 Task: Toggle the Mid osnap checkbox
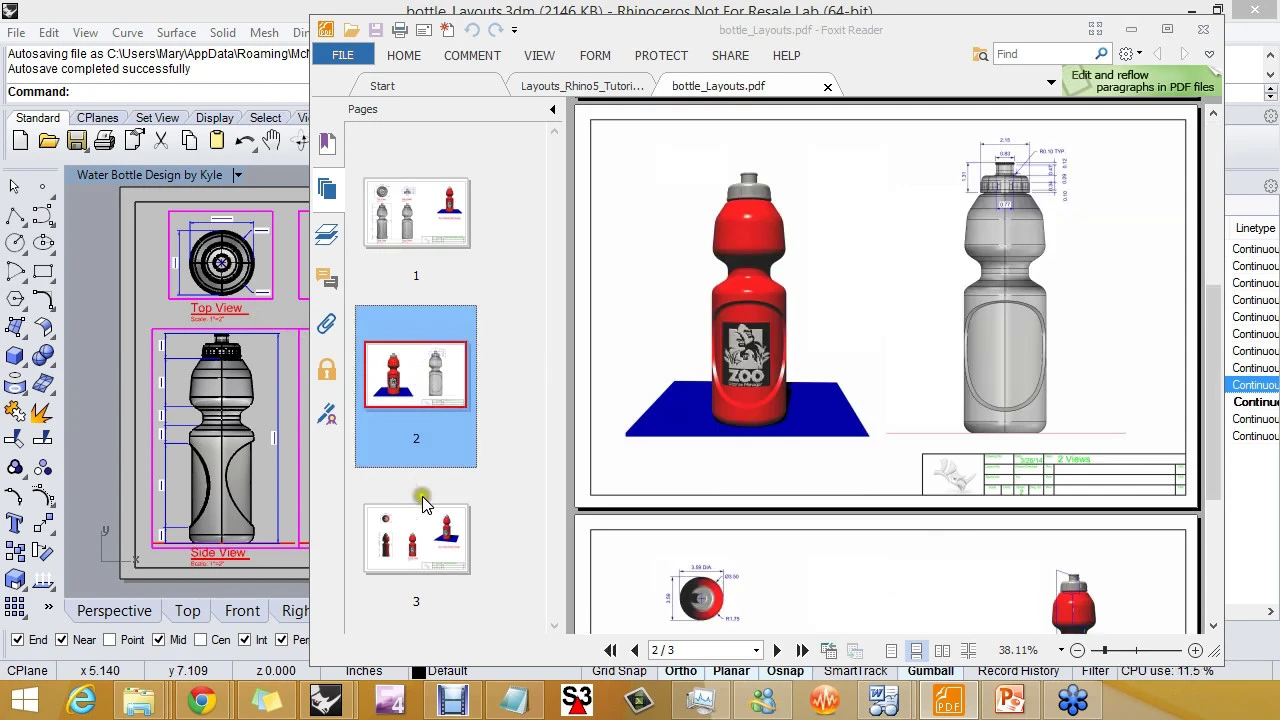point(158,640)
